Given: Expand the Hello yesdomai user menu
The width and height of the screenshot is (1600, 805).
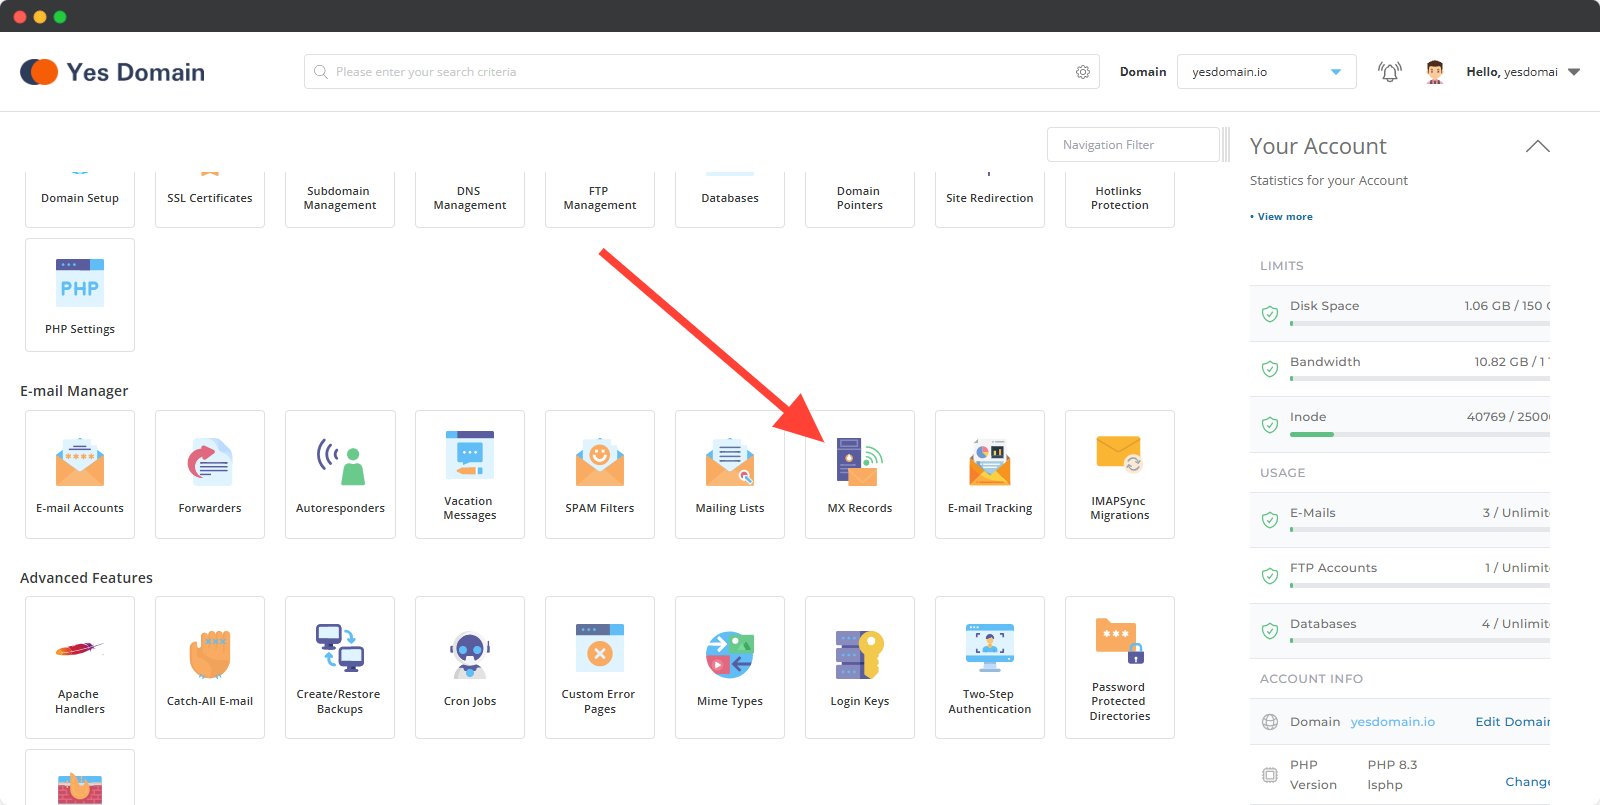Looking at the screenshot, I should pyautogui.click(x=1523, y=72).
